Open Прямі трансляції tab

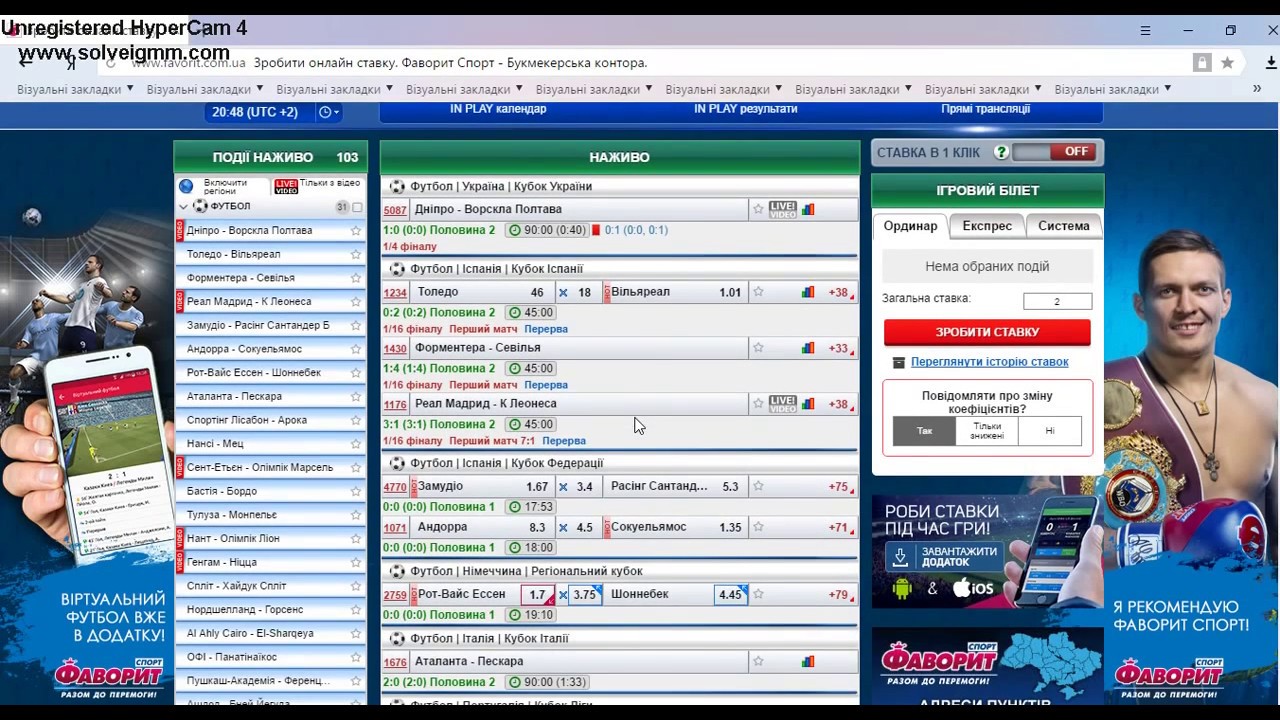[x=985, y=109]
